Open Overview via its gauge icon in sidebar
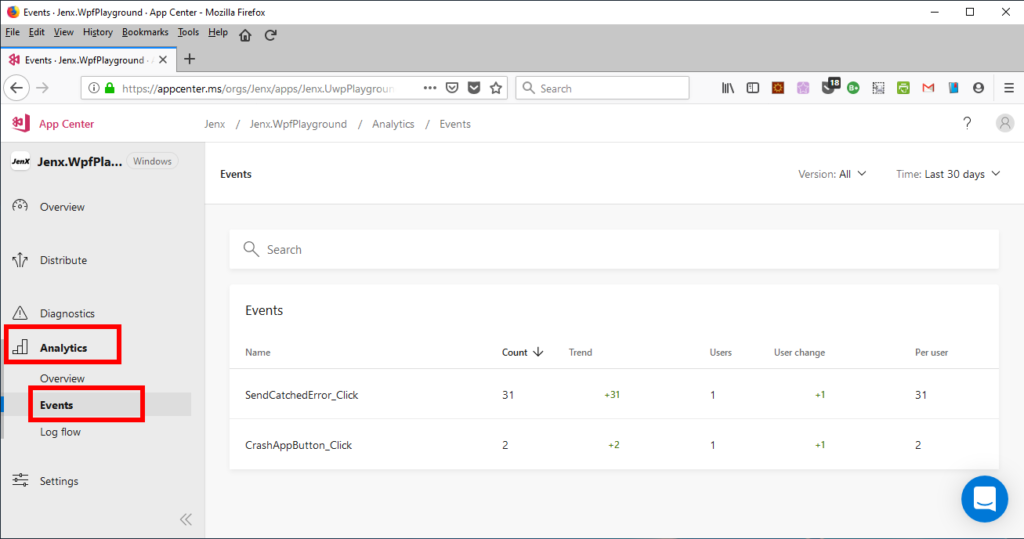This screenshot has width=1024, height=539. 20,206
